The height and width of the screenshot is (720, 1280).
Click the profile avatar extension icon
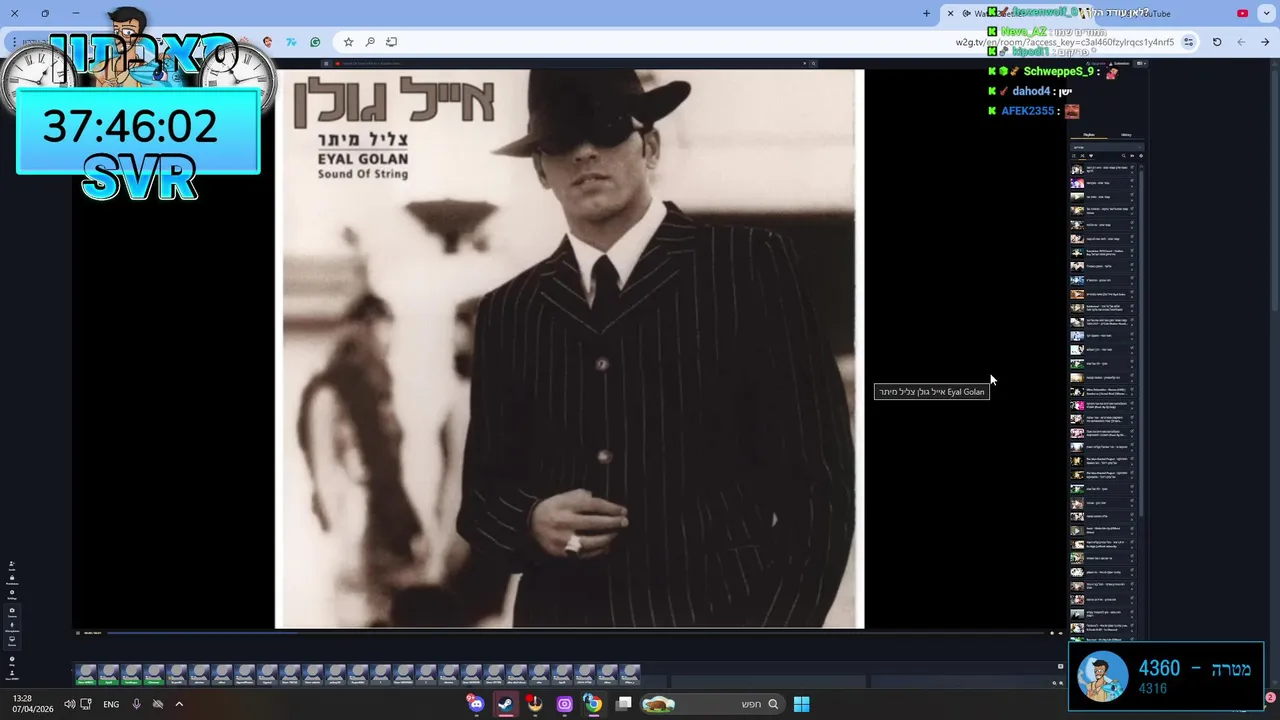click(267, 42)
